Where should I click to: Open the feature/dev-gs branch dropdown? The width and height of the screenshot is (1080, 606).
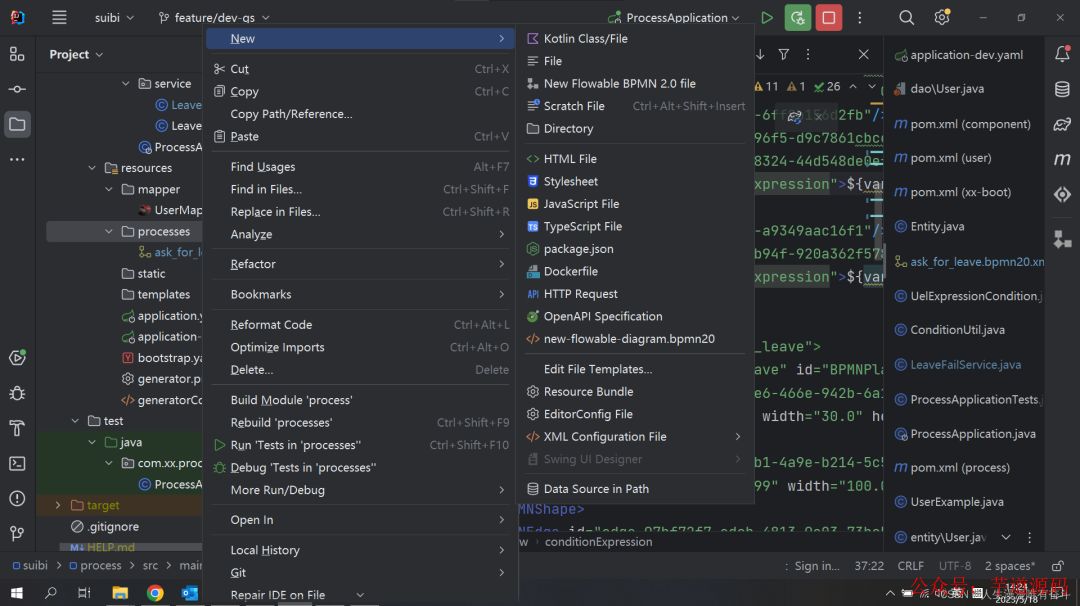point(214,18)
